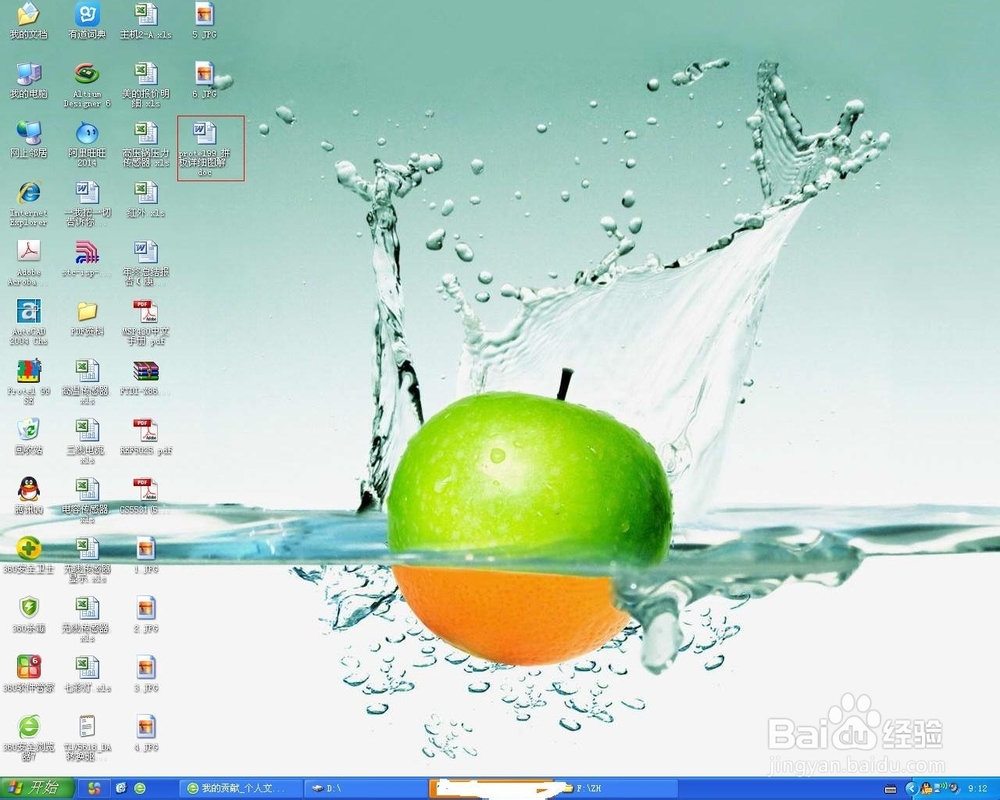Screen dimensions: 1000x800
Task: Select 高压锅压力传感器.xls file
Action: (x=146, y=144)
